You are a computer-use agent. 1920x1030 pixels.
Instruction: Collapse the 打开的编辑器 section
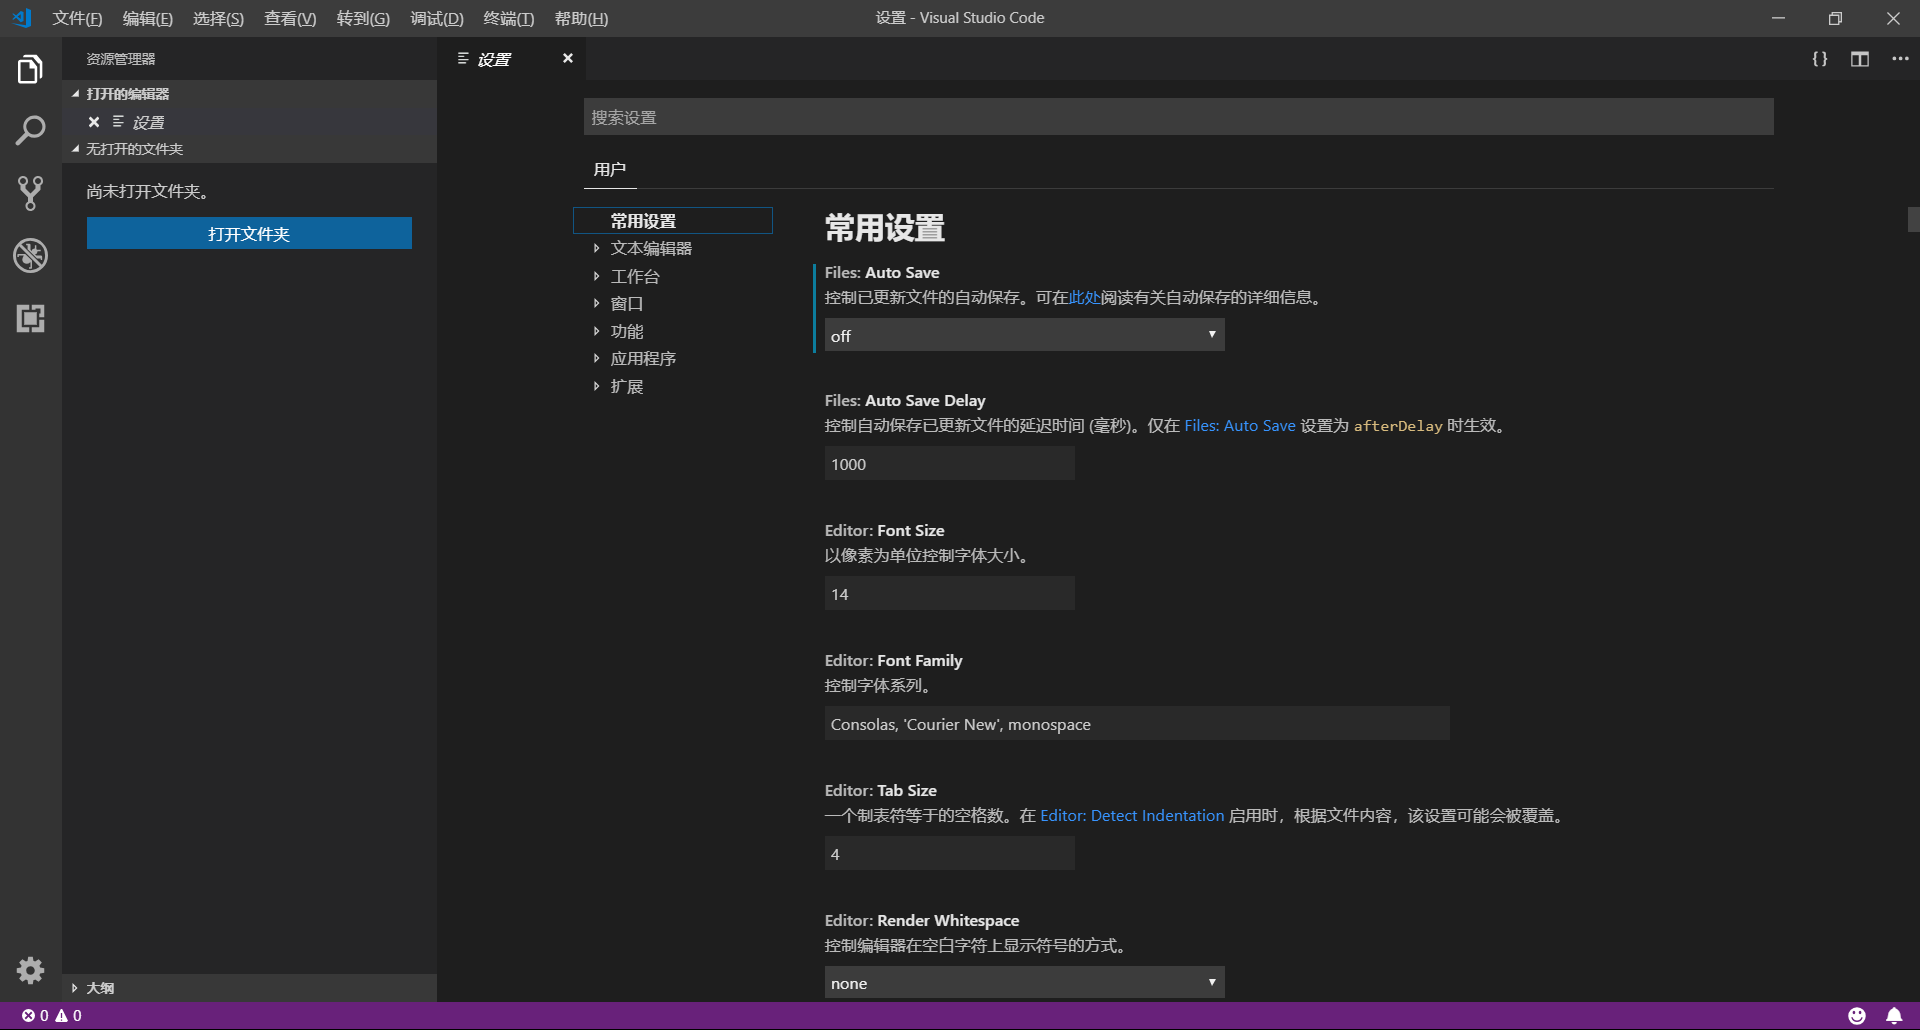250,94
